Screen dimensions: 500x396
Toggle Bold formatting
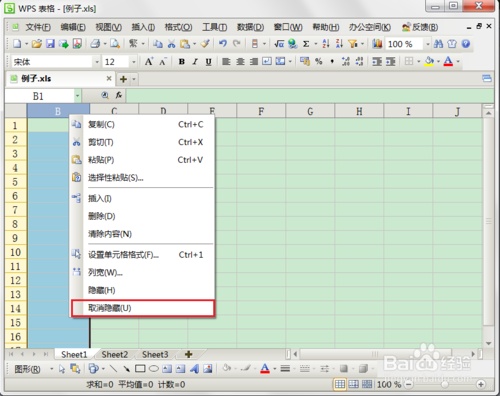coord(182,61)
